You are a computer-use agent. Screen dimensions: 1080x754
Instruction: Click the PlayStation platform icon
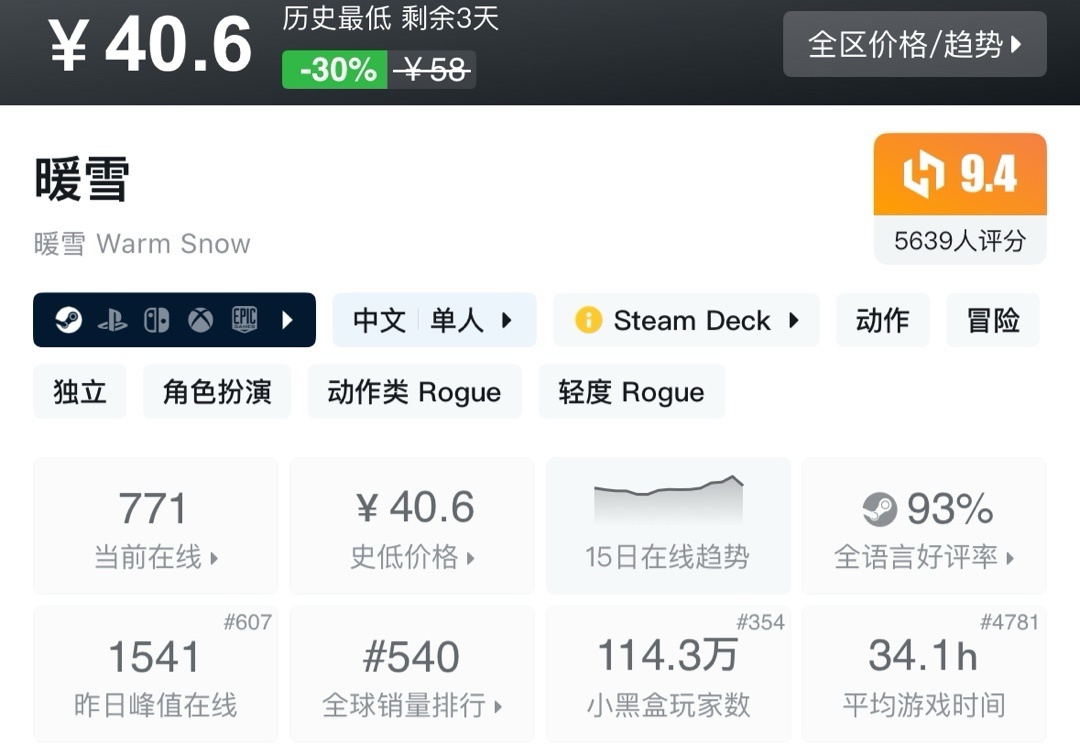coord(112,320)
